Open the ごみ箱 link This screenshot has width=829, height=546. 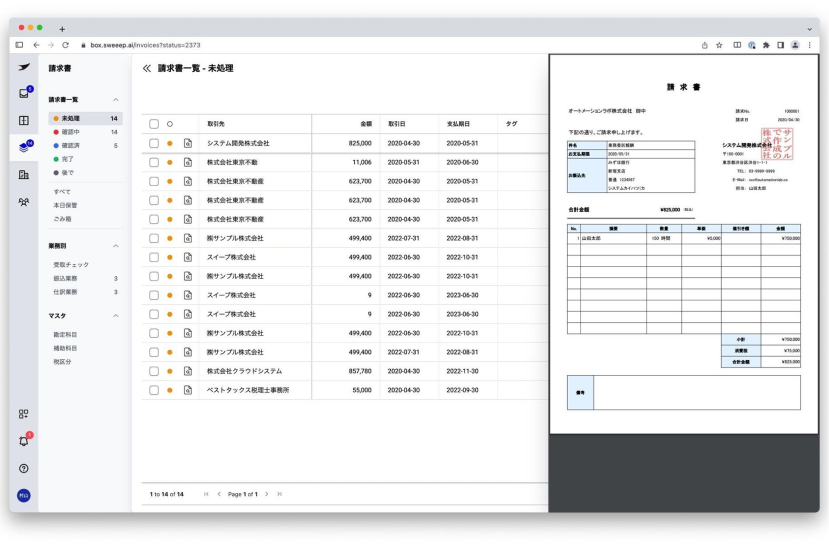pos(63,218)
